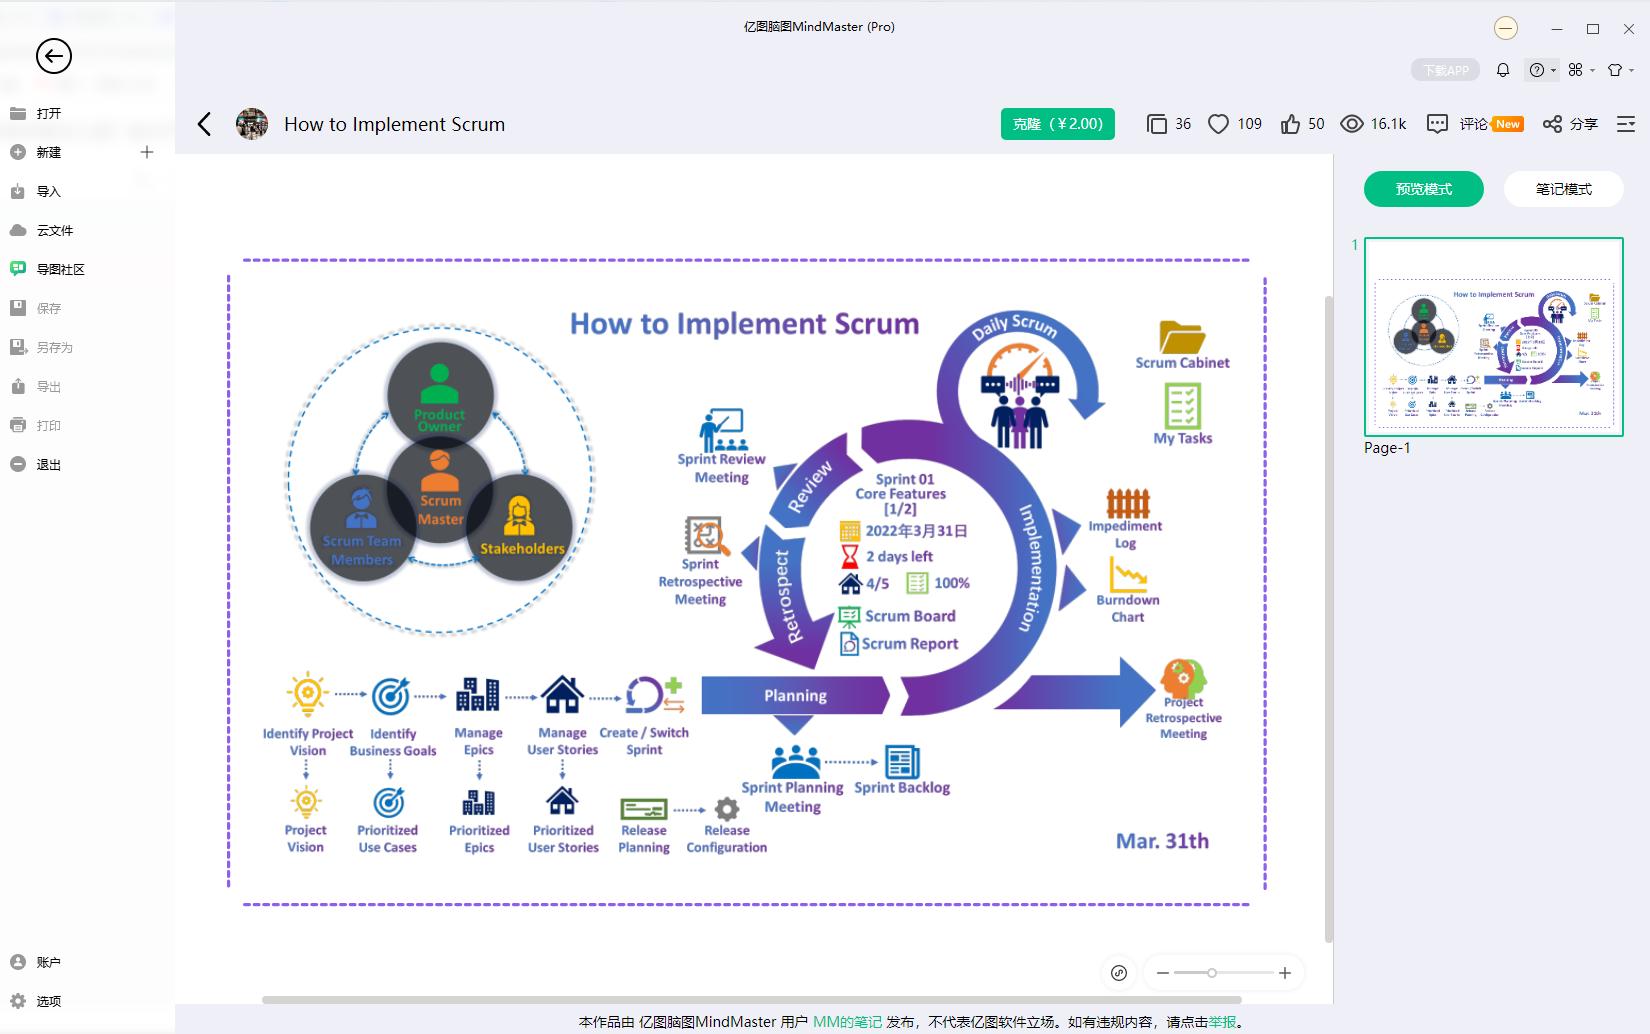Screen dimensions: 1650x1034
Task: Click the plus icon next to 新建
Action: 147,152
